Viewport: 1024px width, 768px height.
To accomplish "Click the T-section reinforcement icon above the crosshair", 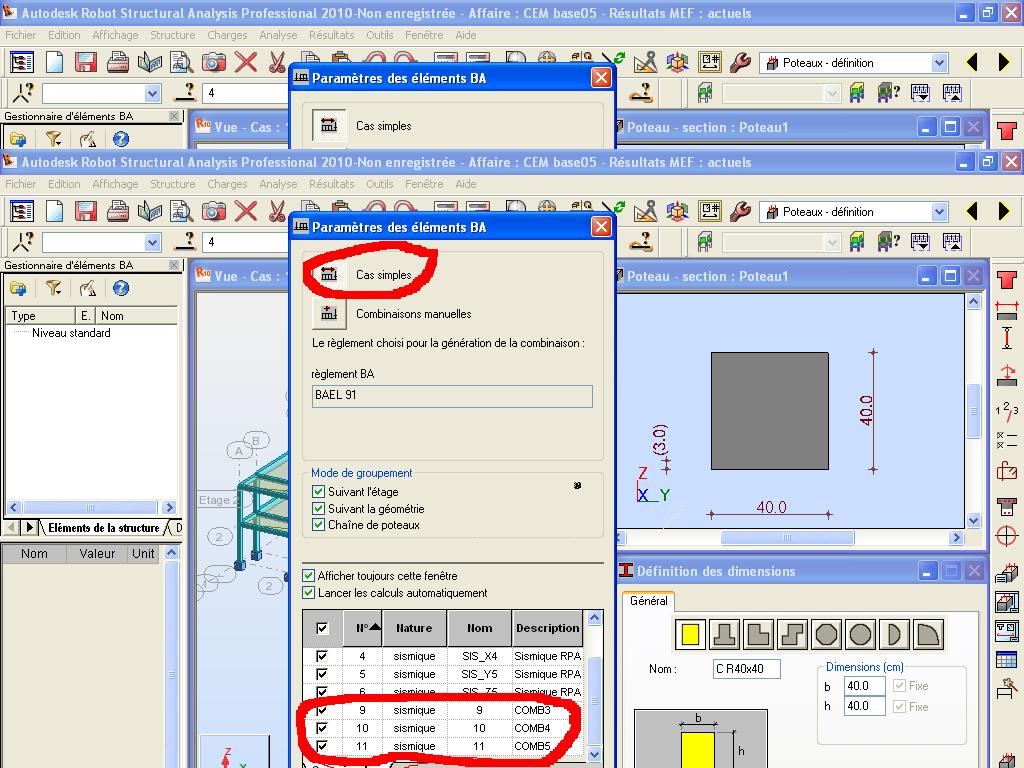I will pos(1007,506).
